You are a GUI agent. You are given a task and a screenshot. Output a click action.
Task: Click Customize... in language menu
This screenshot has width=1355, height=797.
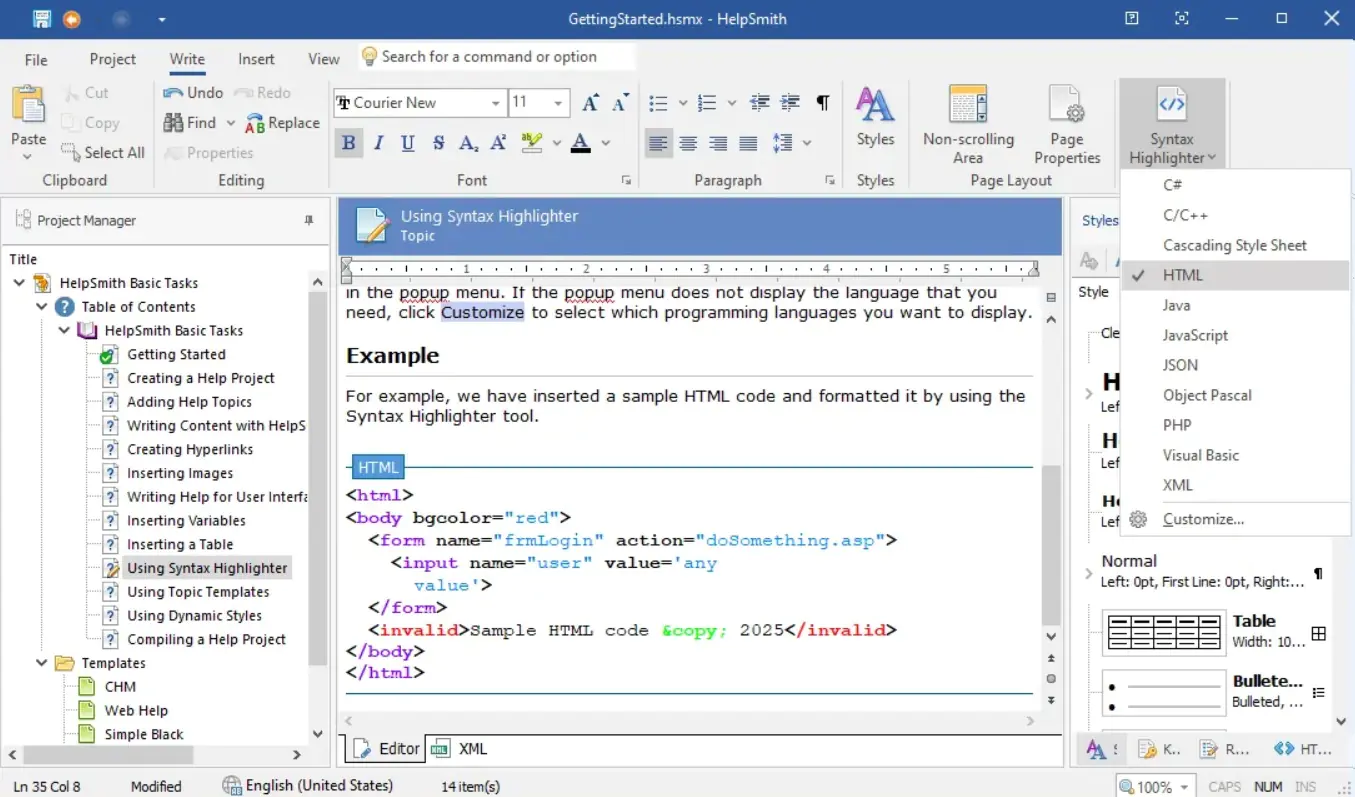pyautogui.click(x=1236, y=519)
